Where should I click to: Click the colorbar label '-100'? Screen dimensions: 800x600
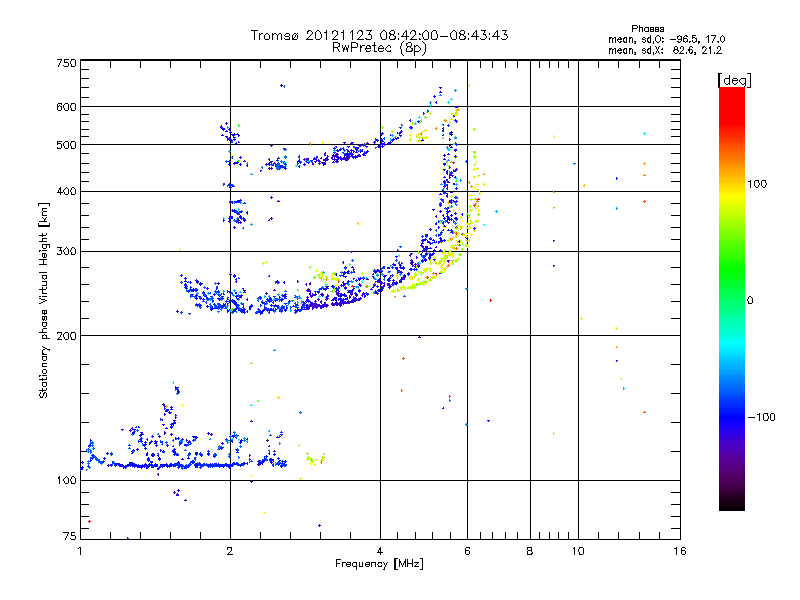click(761, 417)
